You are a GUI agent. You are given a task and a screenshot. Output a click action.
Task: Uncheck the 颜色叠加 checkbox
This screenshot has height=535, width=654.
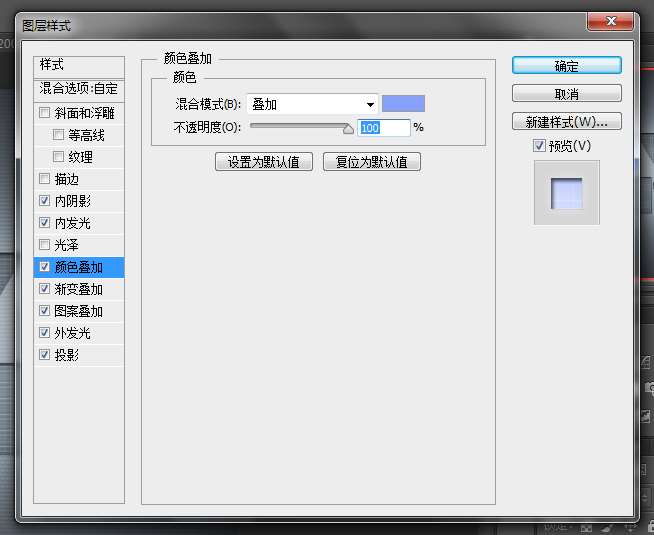coord(44,266)
